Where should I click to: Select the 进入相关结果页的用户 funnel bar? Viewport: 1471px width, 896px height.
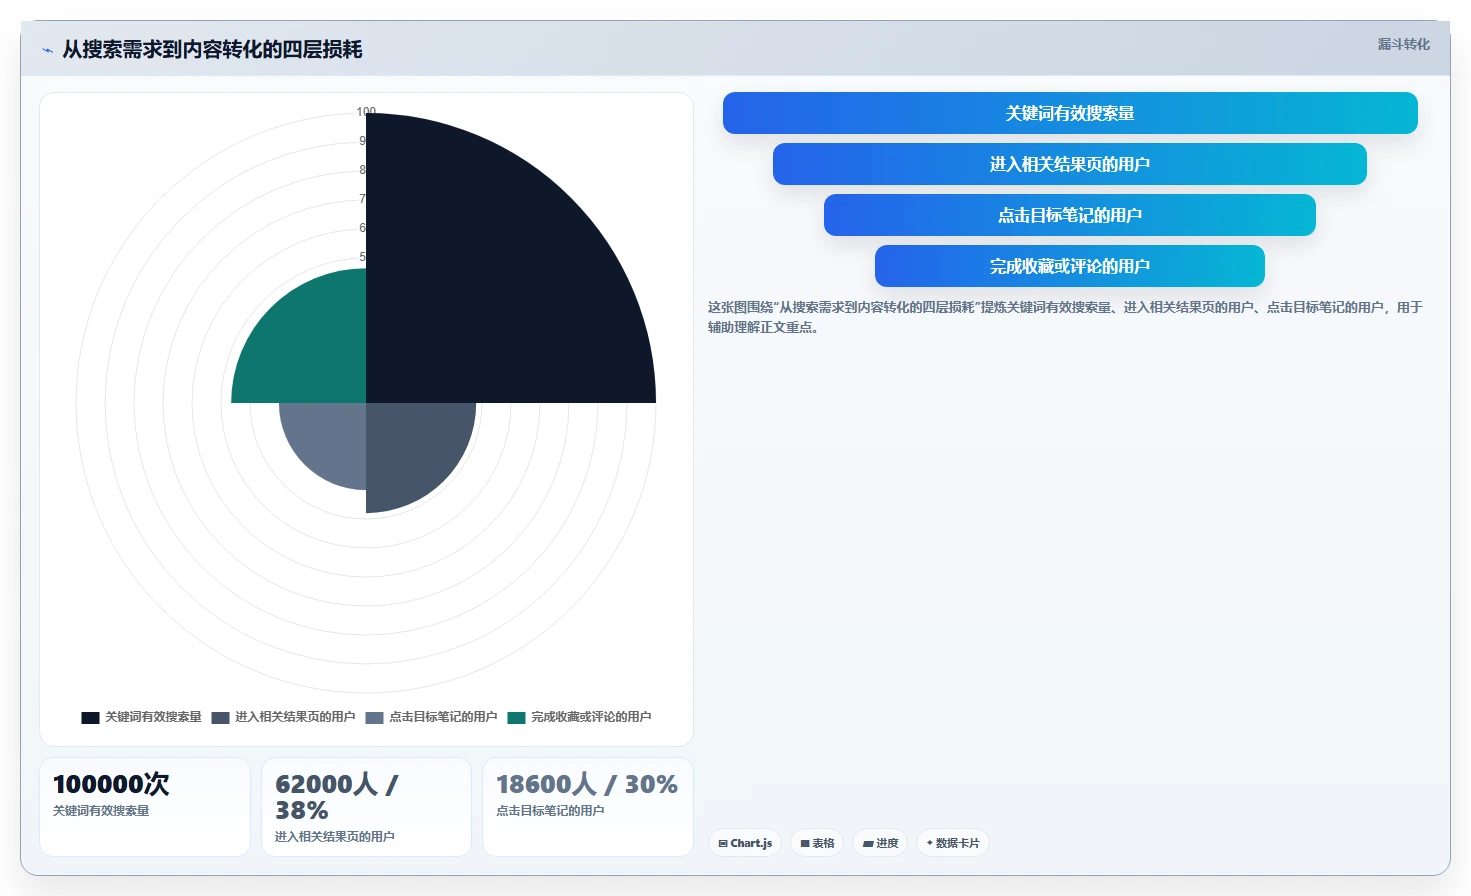(x=1070, y=164)
